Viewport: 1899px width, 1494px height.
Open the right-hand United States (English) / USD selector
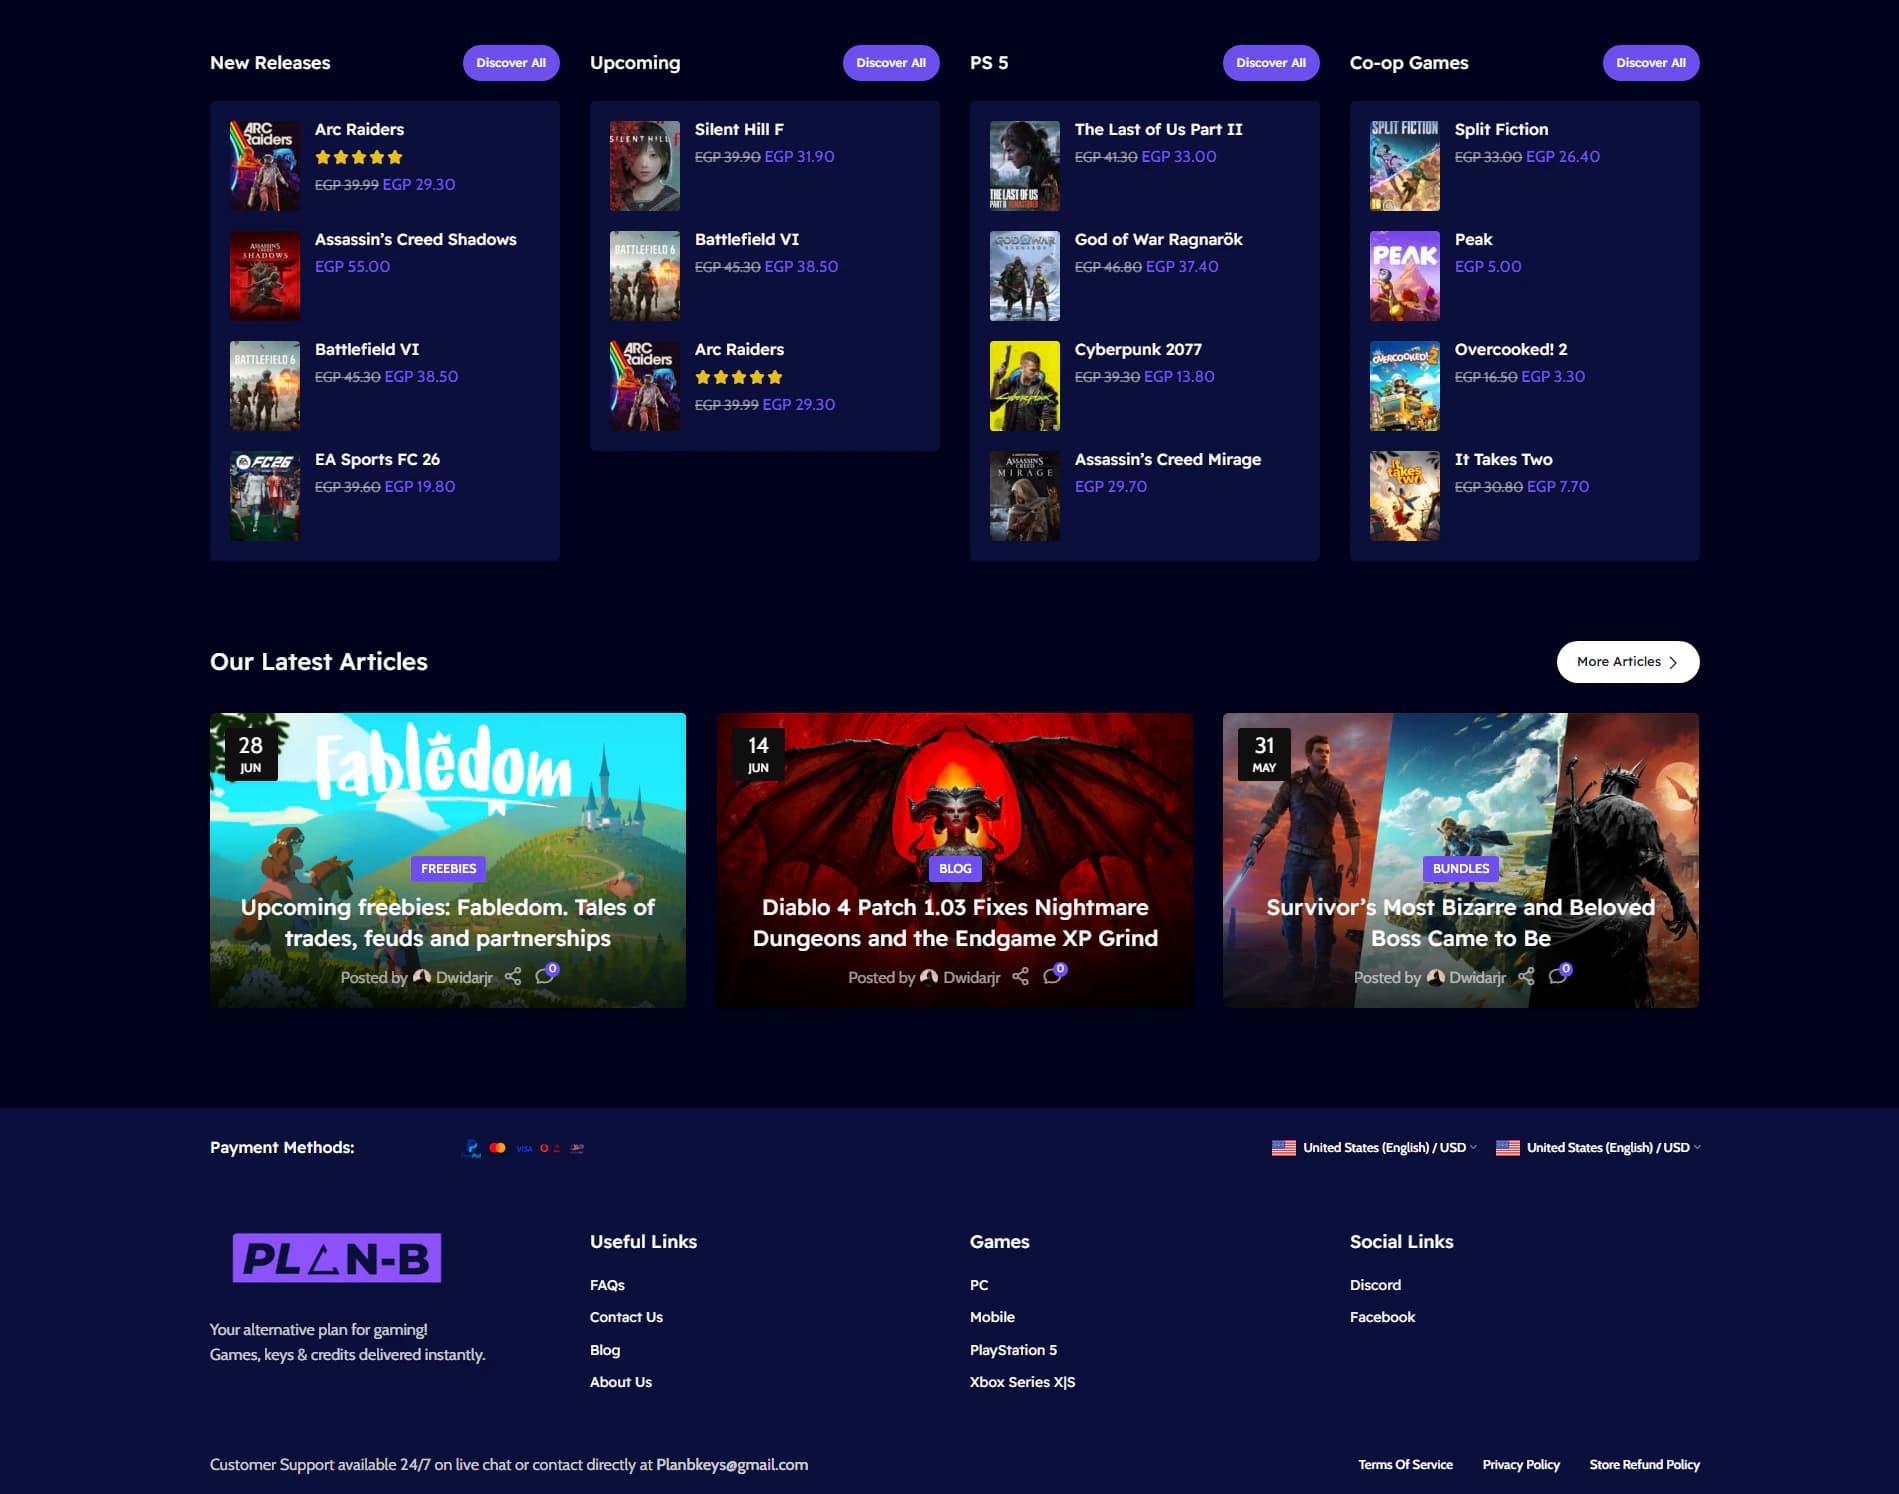(x=1598, y=1148)
